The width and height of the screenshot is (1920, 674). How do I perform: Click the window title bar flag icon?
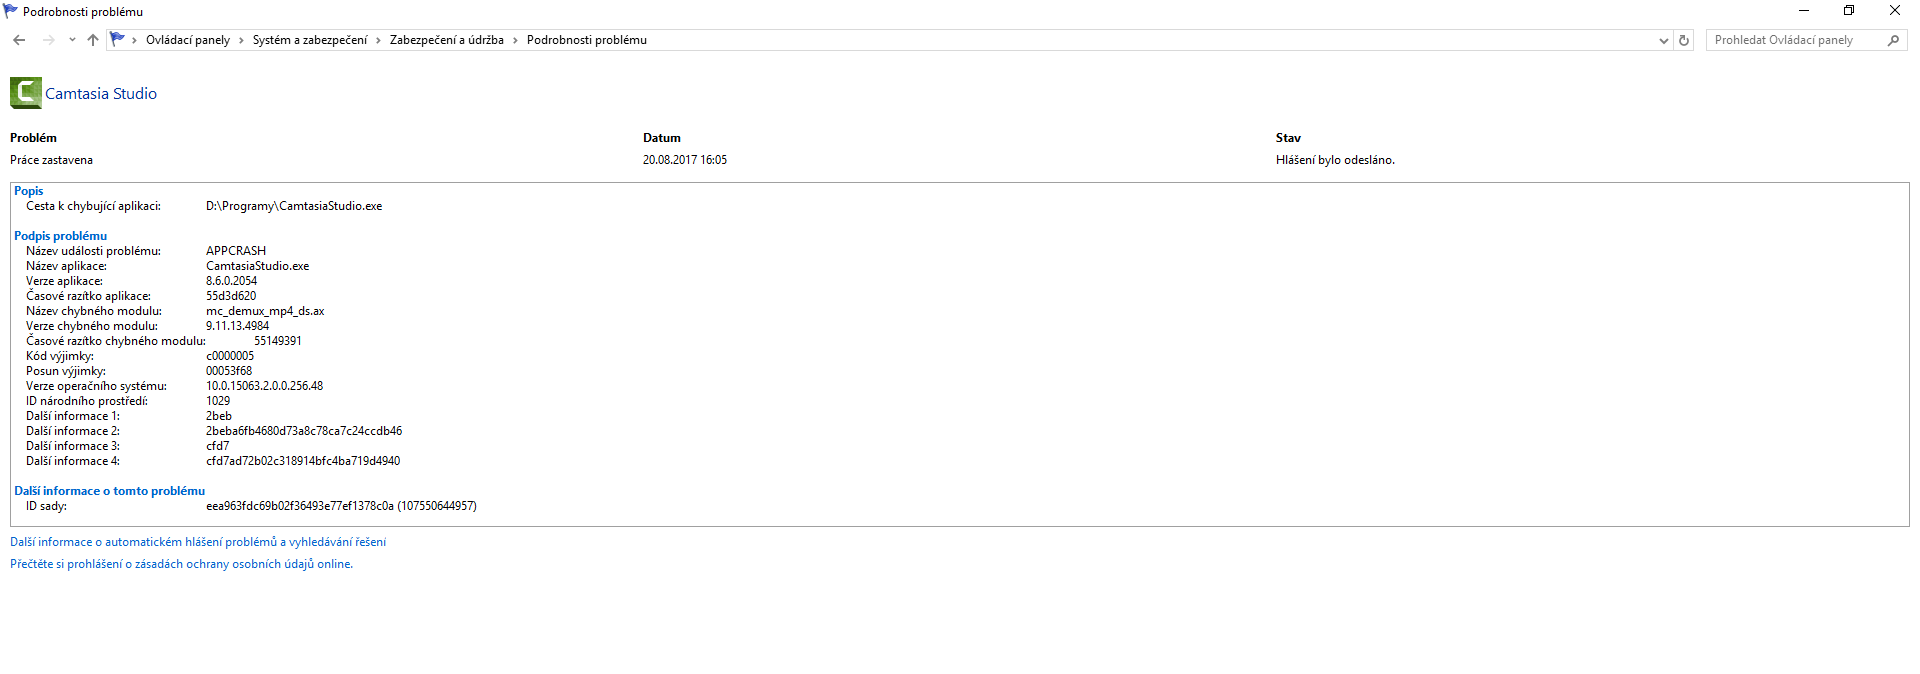pyautogui.click(x=11, y=11)
